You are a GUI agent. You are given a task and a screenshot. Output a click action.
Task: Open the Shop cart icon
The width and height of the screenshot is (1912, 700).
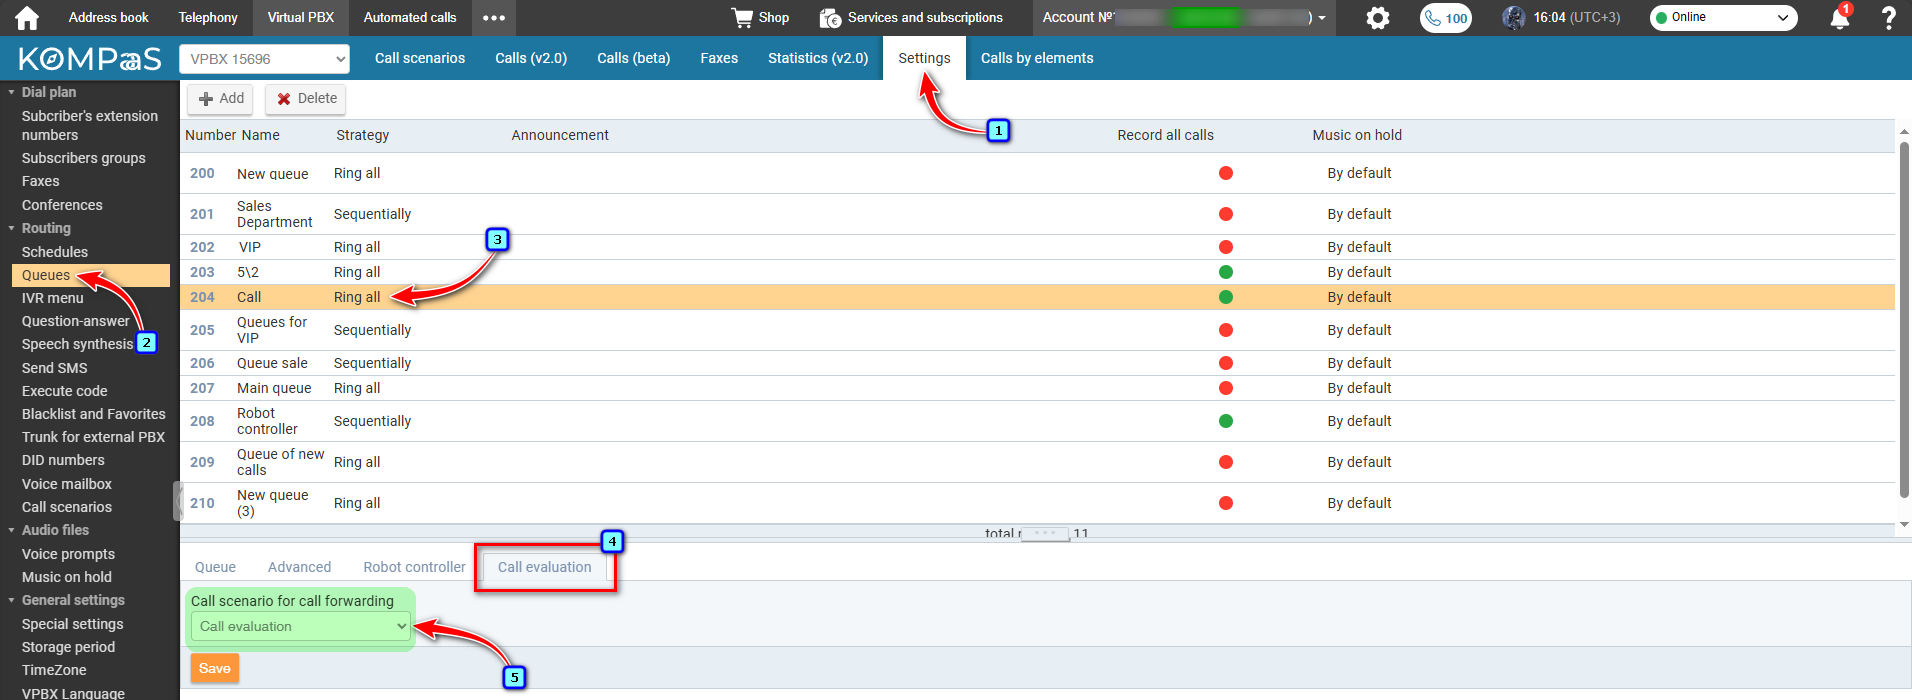point(741,17)
